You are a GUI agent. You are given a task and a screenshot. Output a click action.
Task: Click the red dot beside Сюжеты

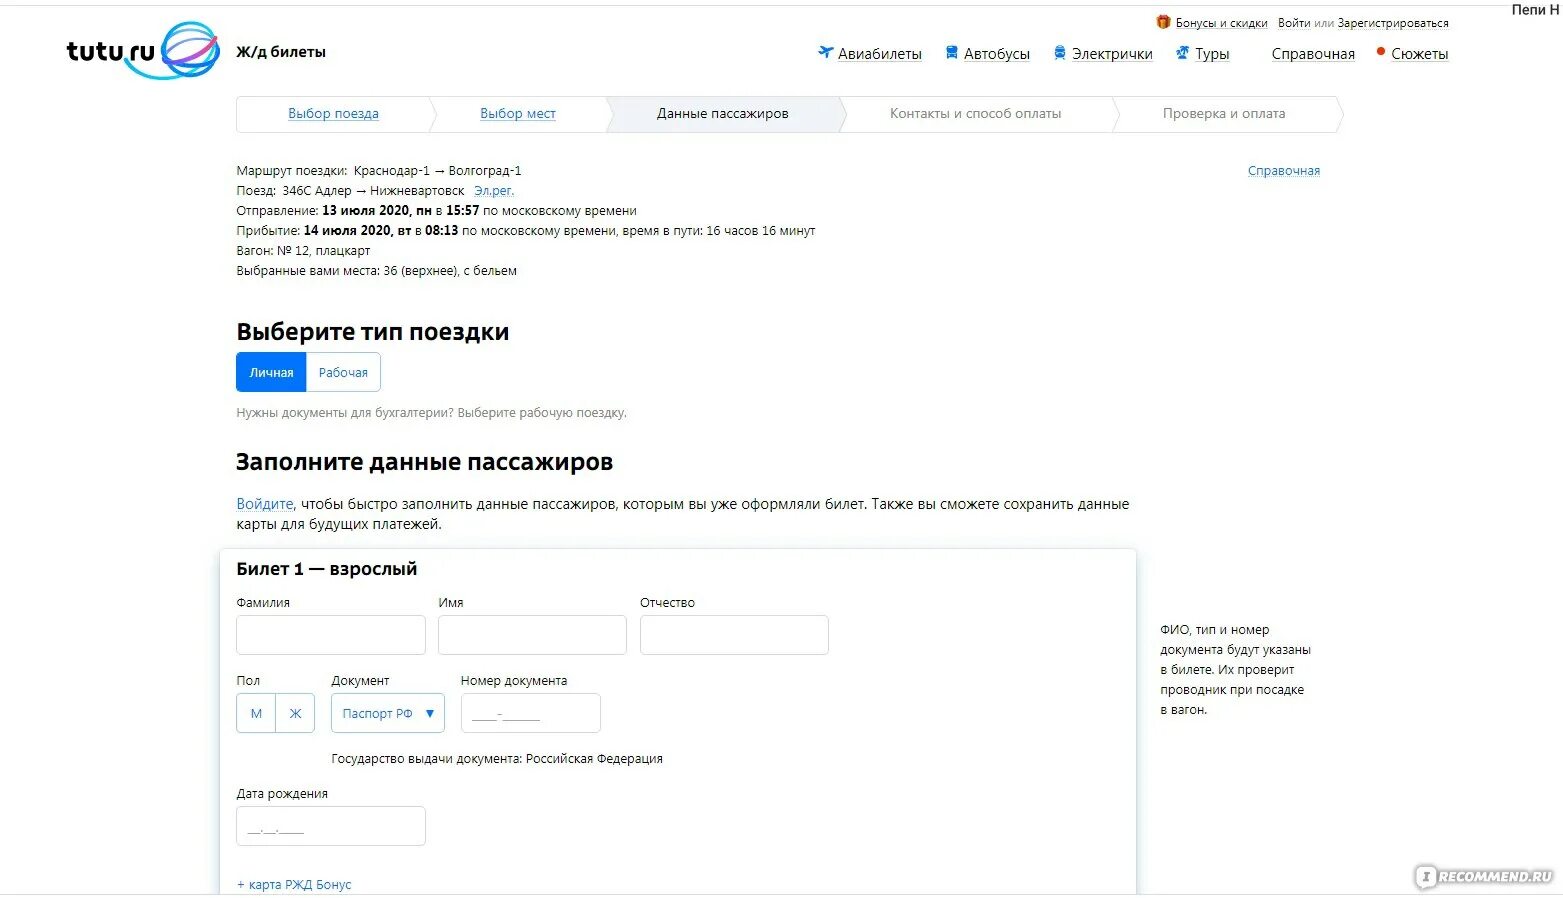[1381, 51]
